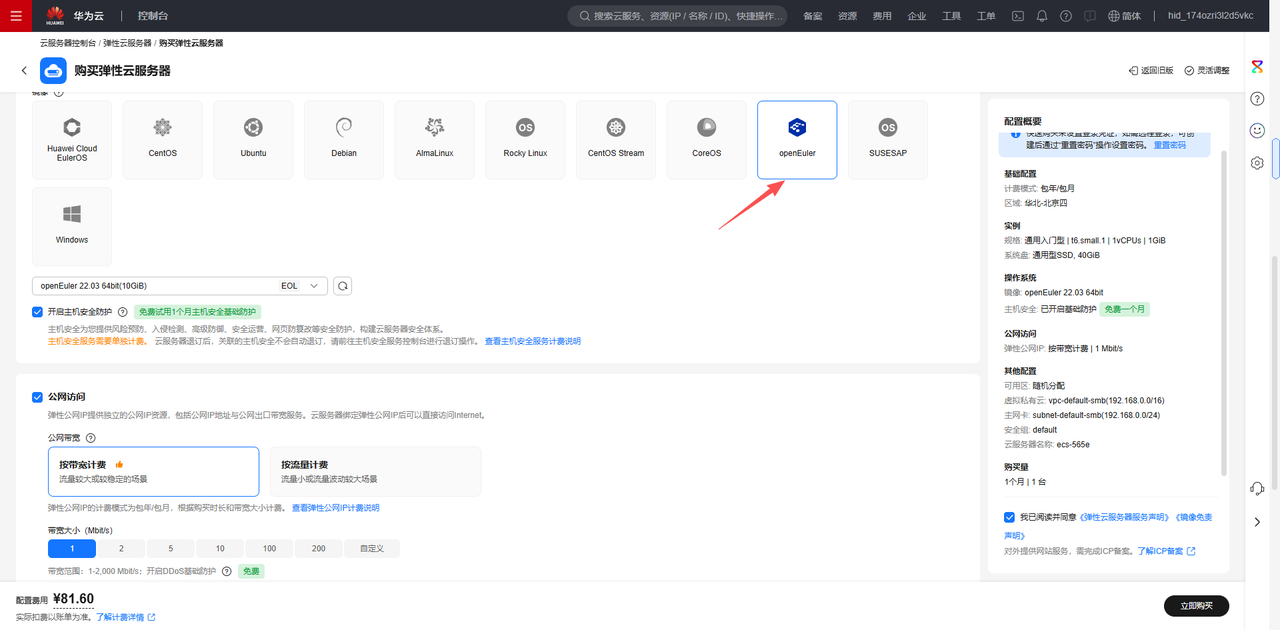Open the account menu hid_174ozri3l2d5vkc
Viewport: 1280px width, 630px height.
coord(1210,16)
